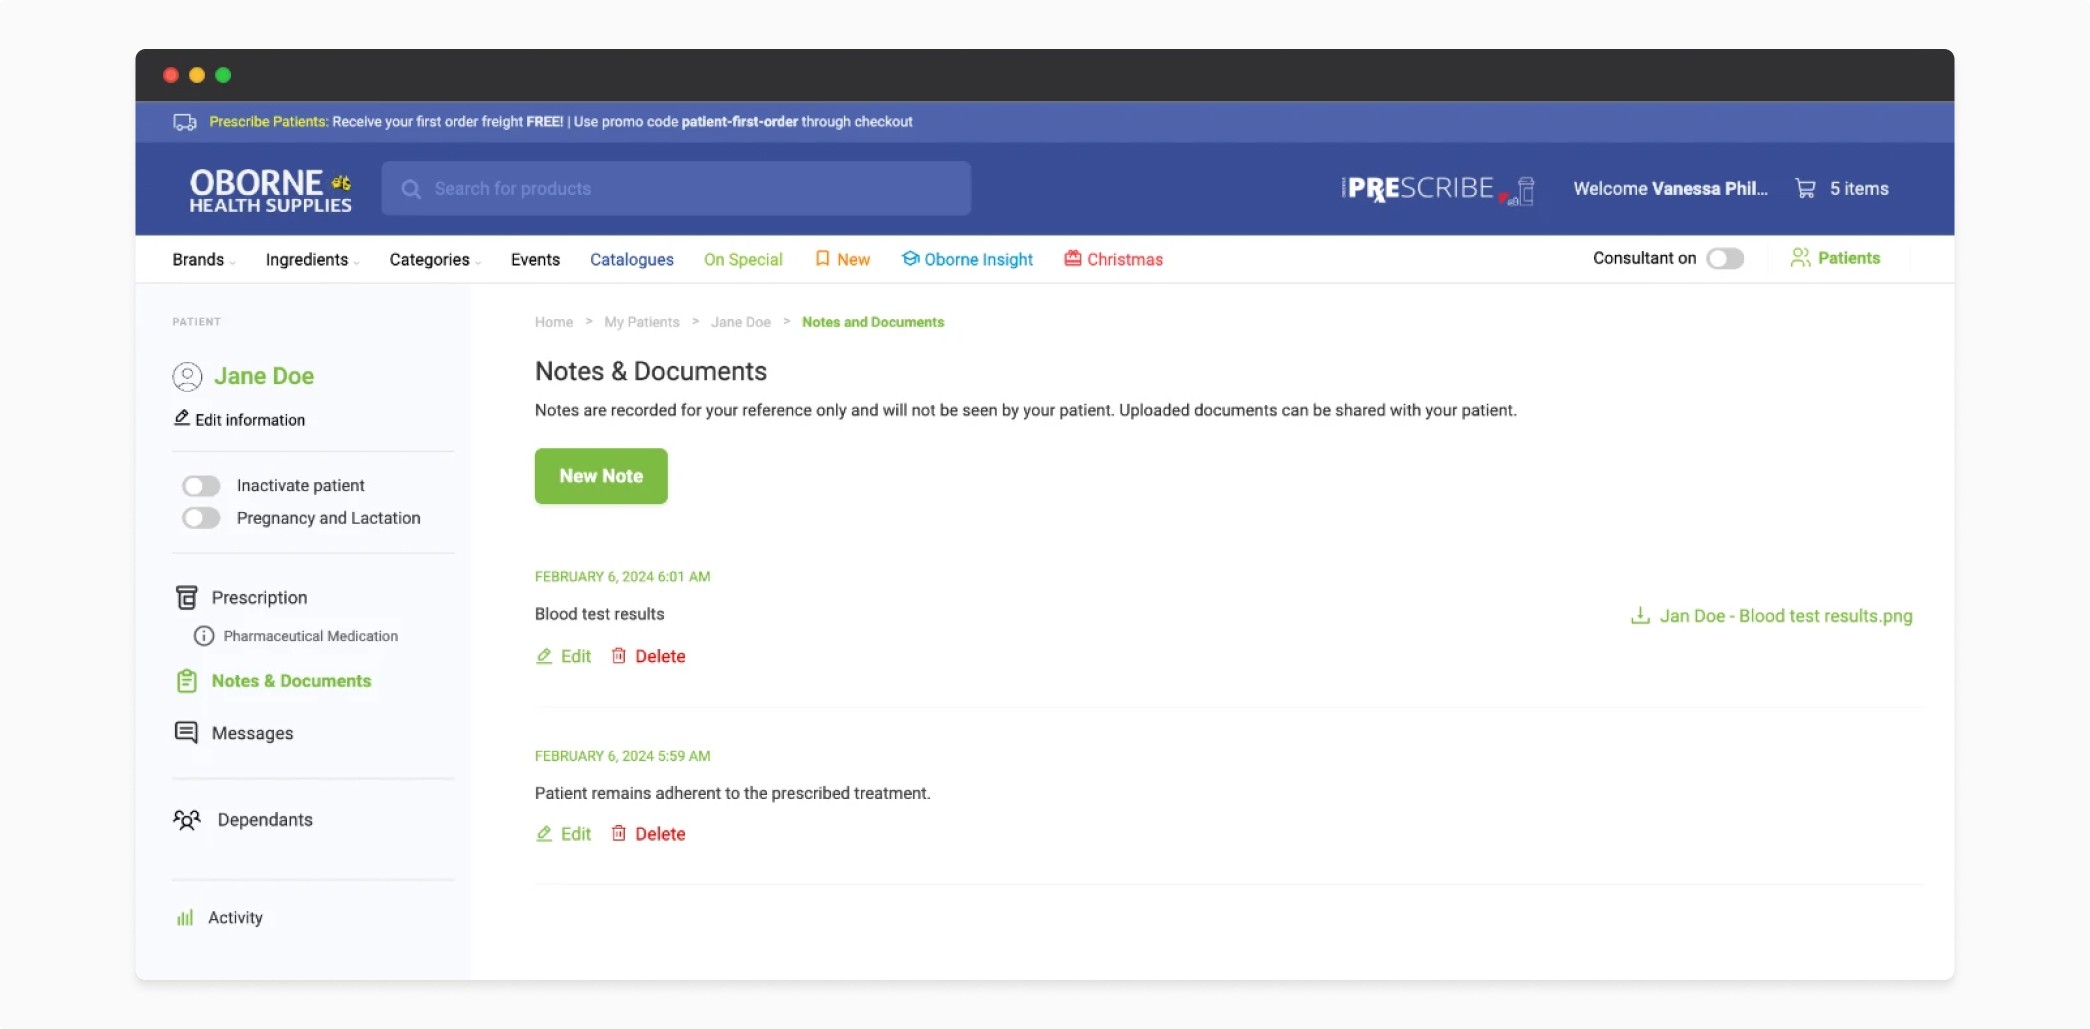The image size is (2090, 1029).
Task: Download Jan Doe - Blood test results.png
Action: click(x=1770, y=616)
